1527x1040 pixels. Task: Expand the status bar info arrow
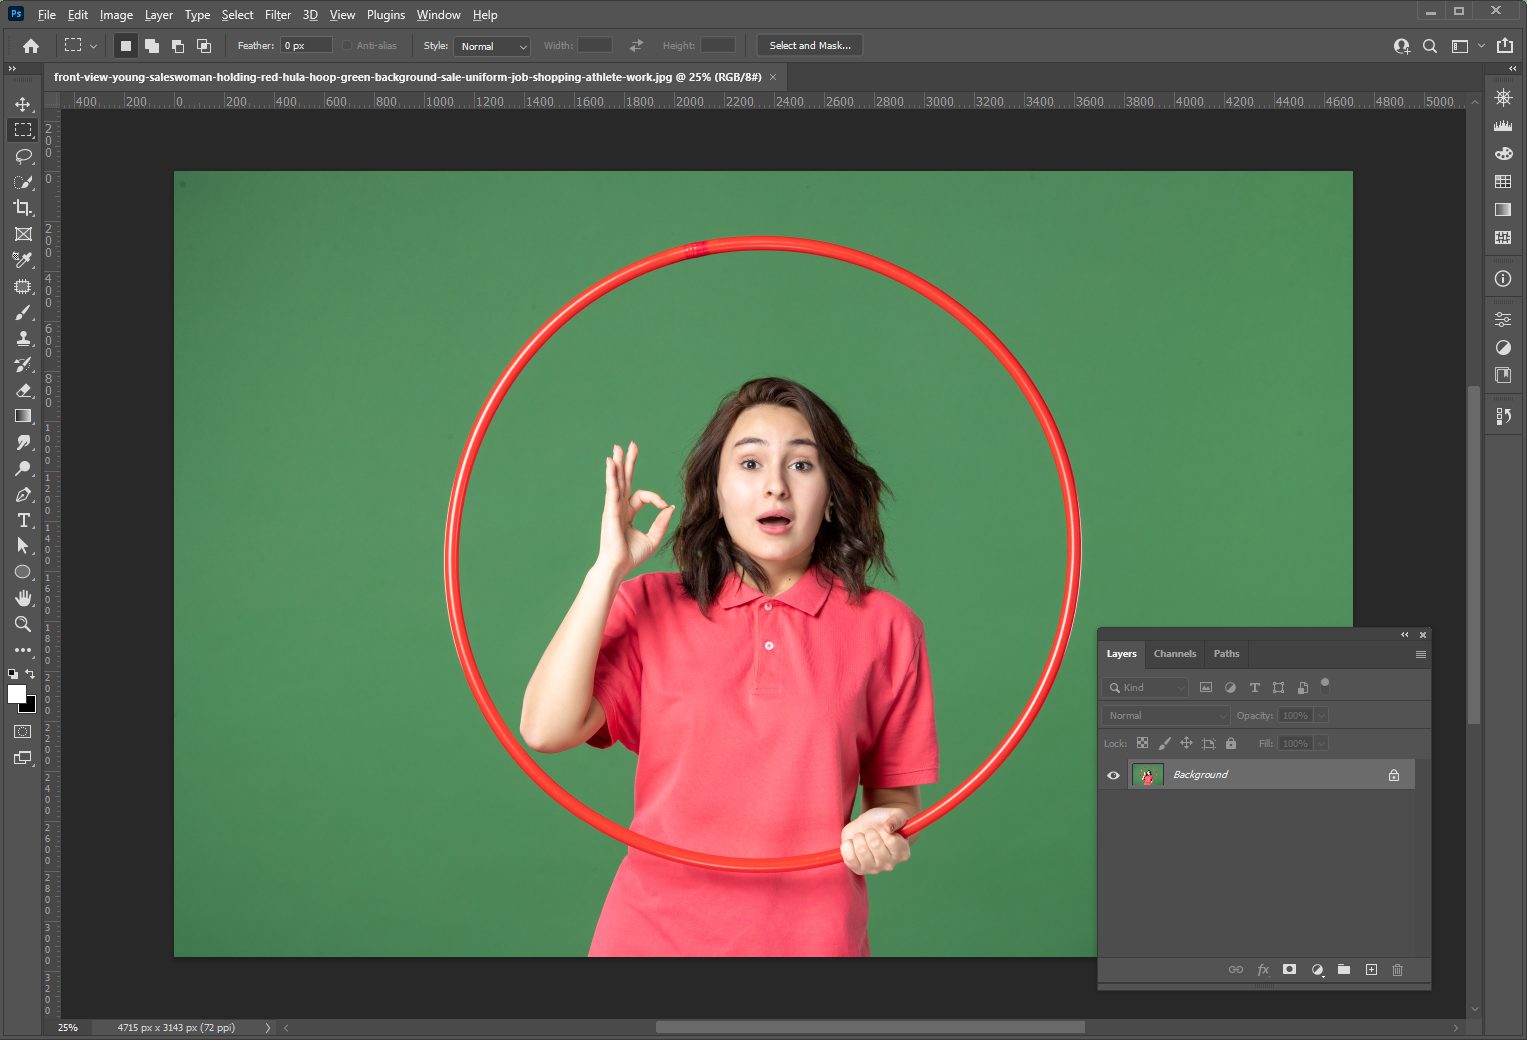[x=267, y=1028]
